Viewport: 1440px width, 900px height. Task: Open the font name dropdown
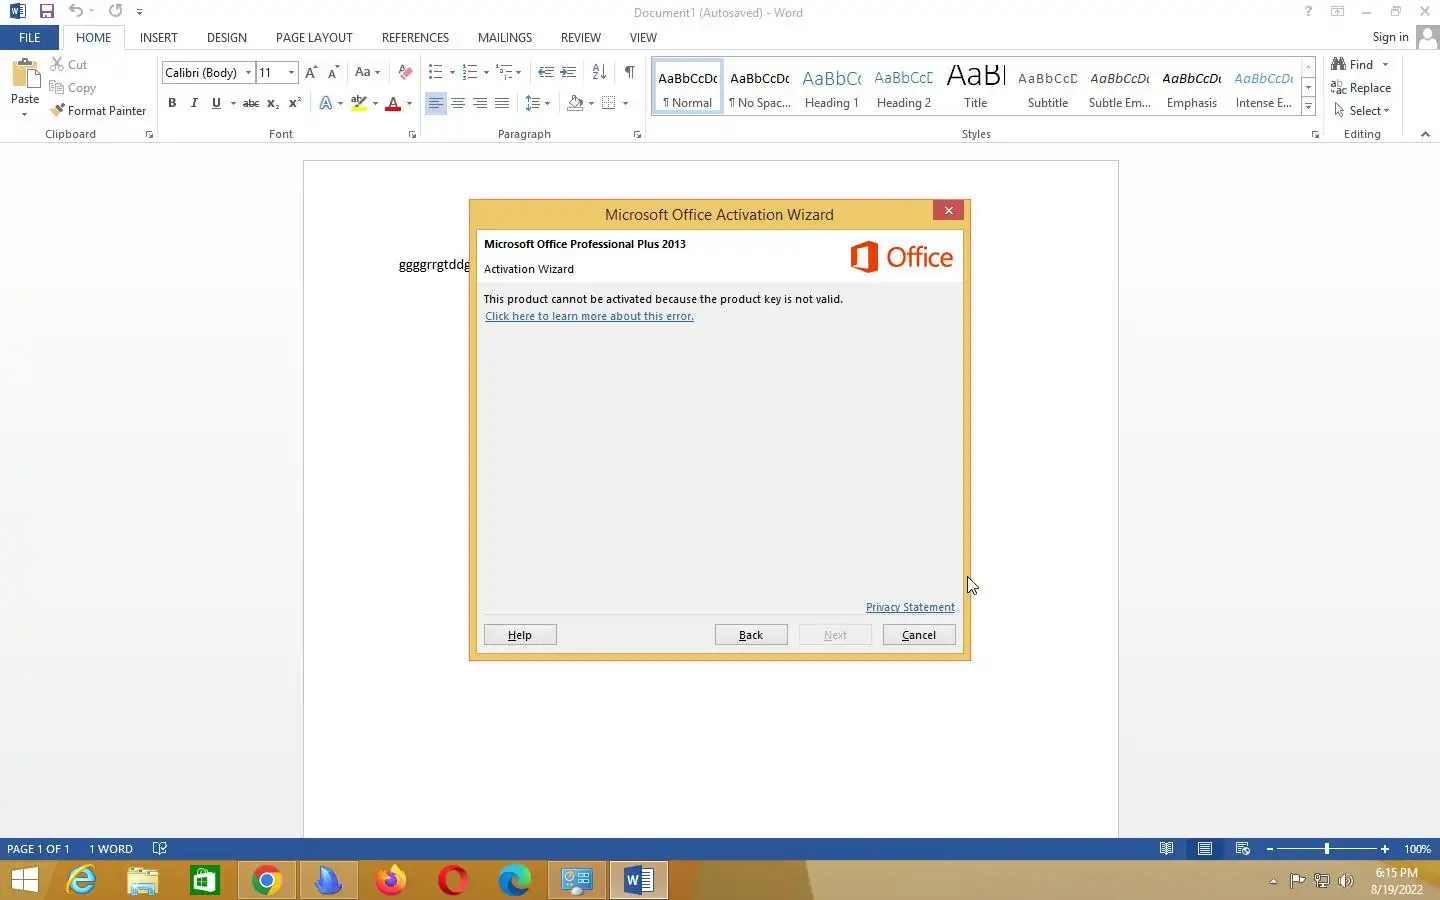pyautogui.click(x=248, y=72)
